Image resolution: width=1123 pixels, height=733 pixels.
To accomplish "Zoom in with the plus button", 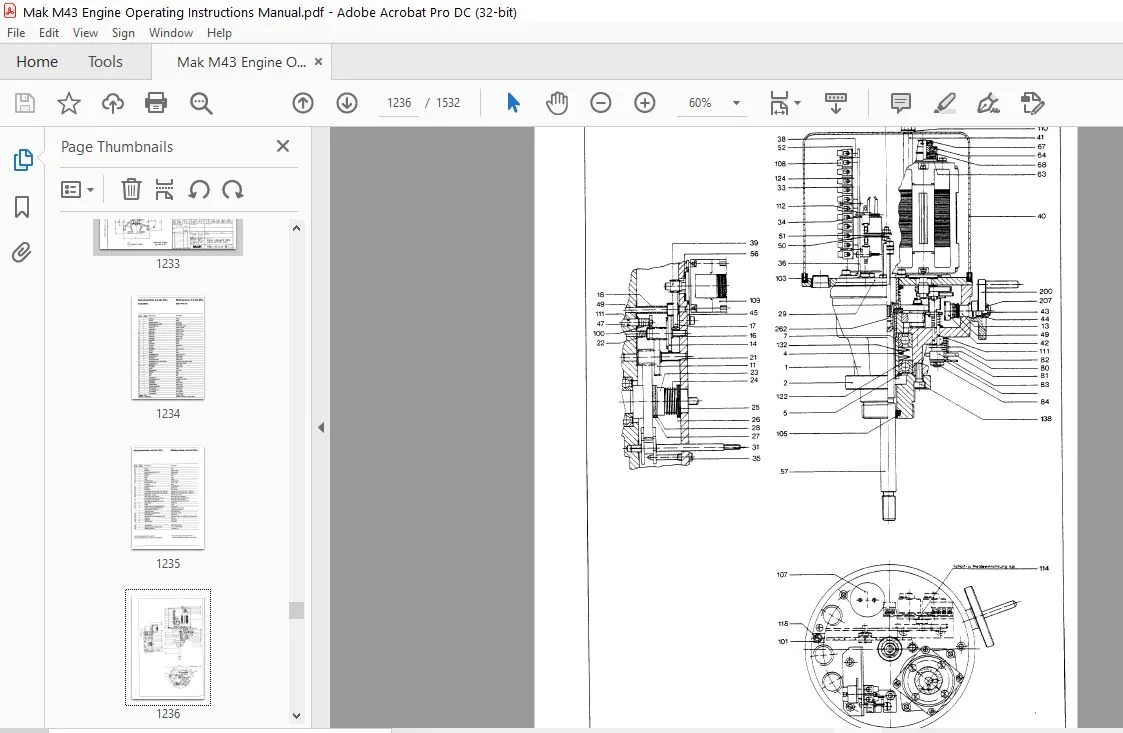I will click(x=645, y=103).
